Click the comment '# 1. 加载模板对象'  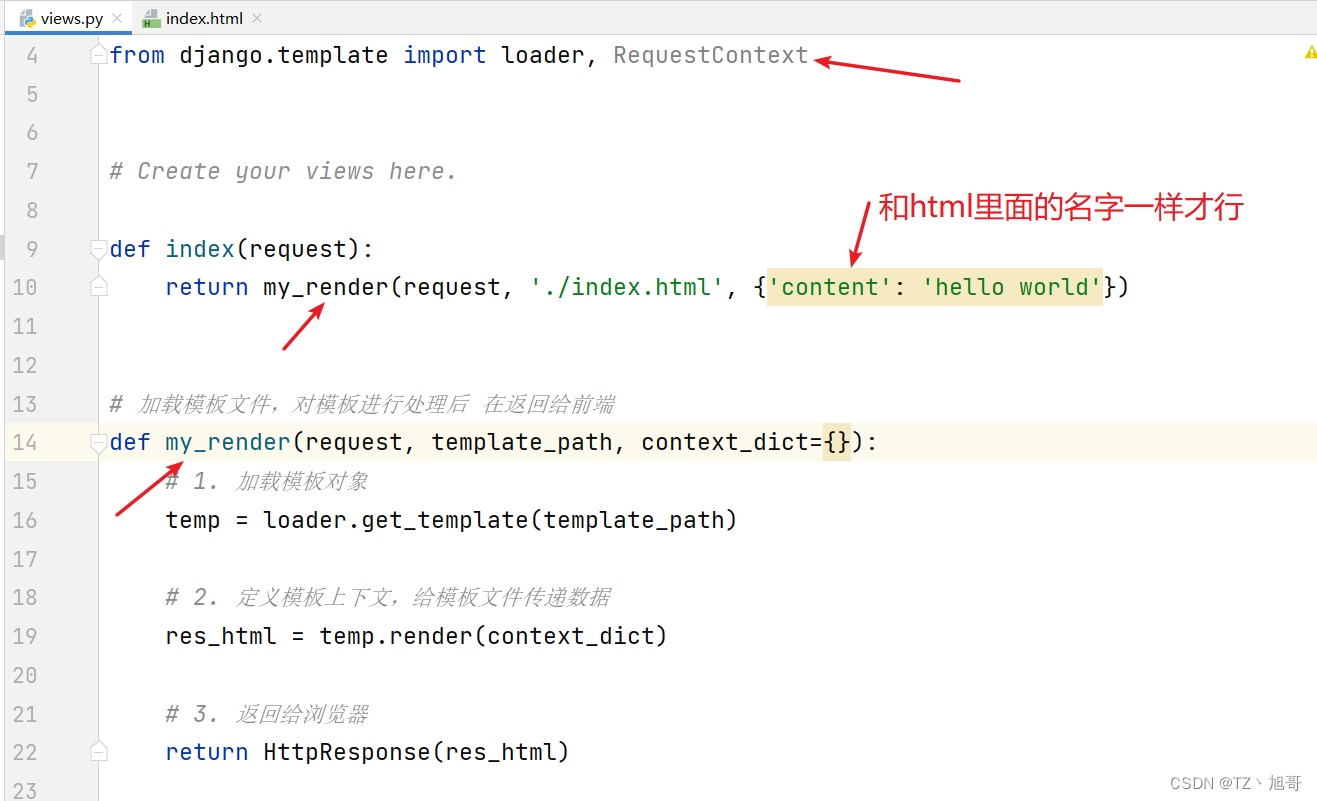pyautogui.click(x=267, y=481)
